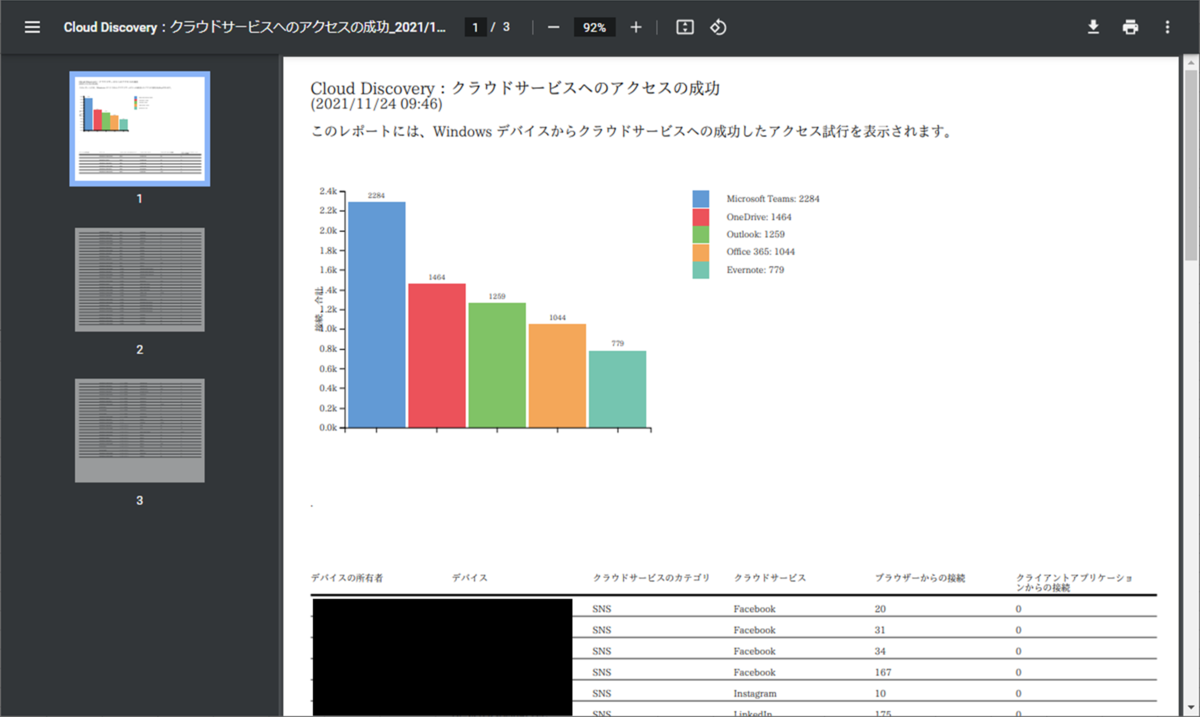
Task: Select the page 3 thumbnail
Action: point(139,430)
